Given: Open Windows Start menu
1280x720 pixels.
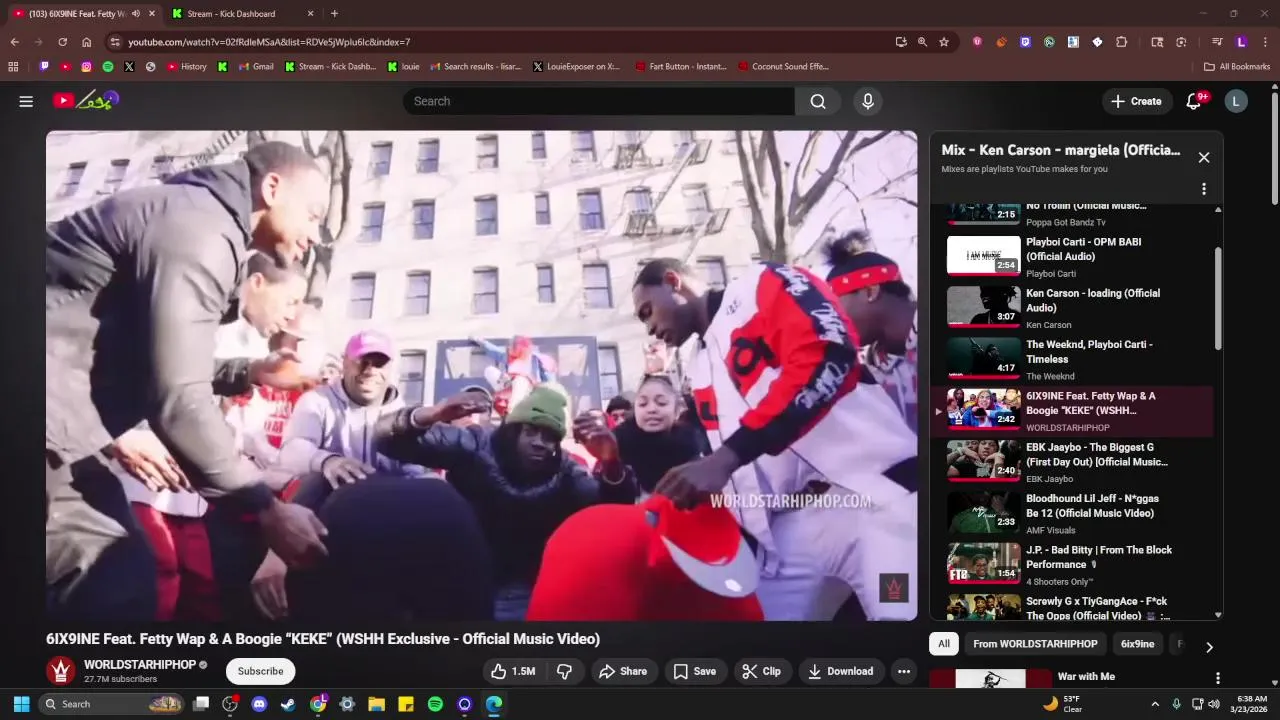Looking at the screenshot, I should pyautogui.click(x=21, y=704).
